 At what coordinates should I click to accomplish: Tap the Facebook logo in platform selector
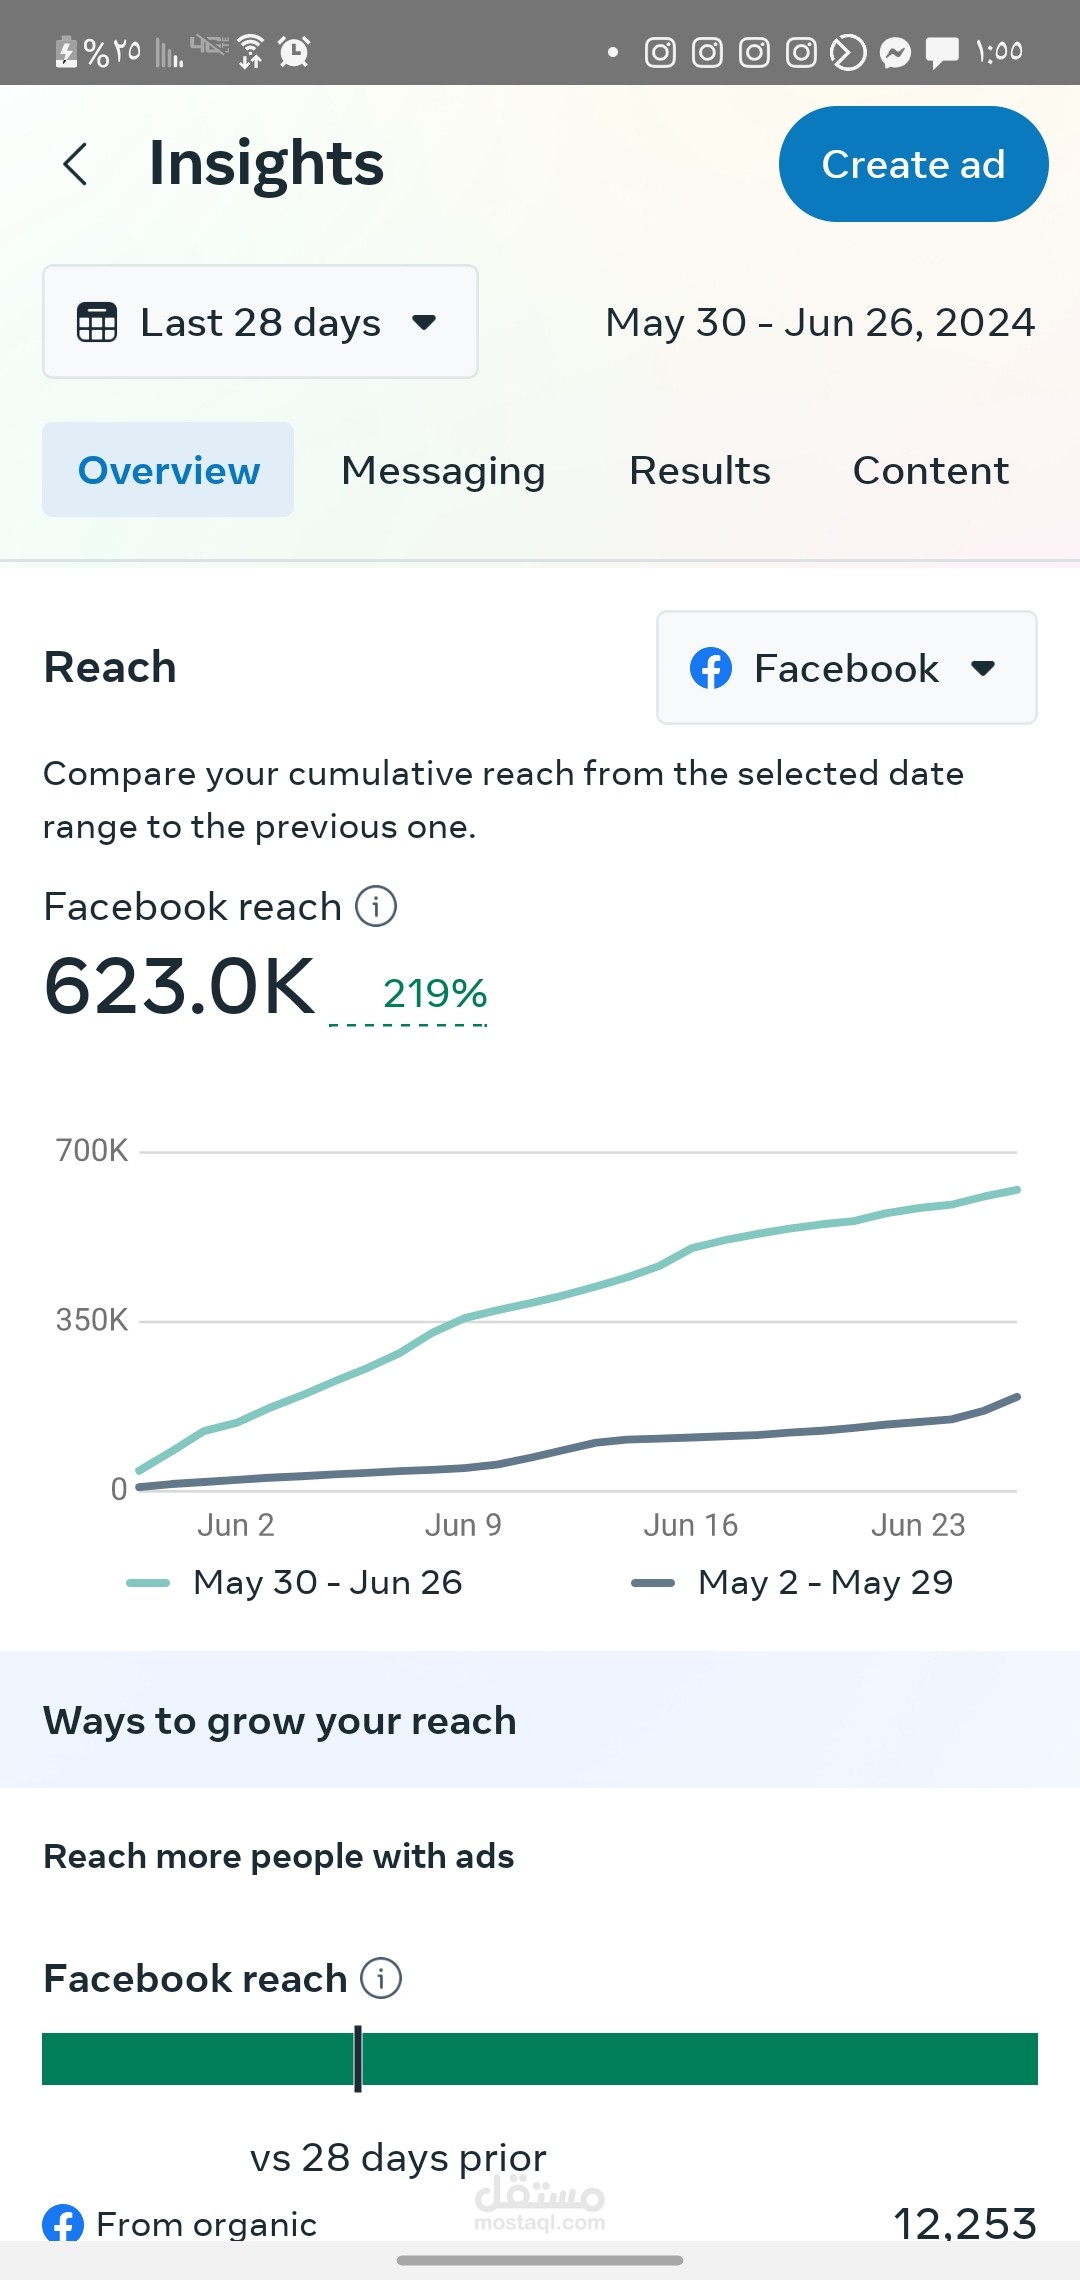pyautogui.click(x=711, y=668)
